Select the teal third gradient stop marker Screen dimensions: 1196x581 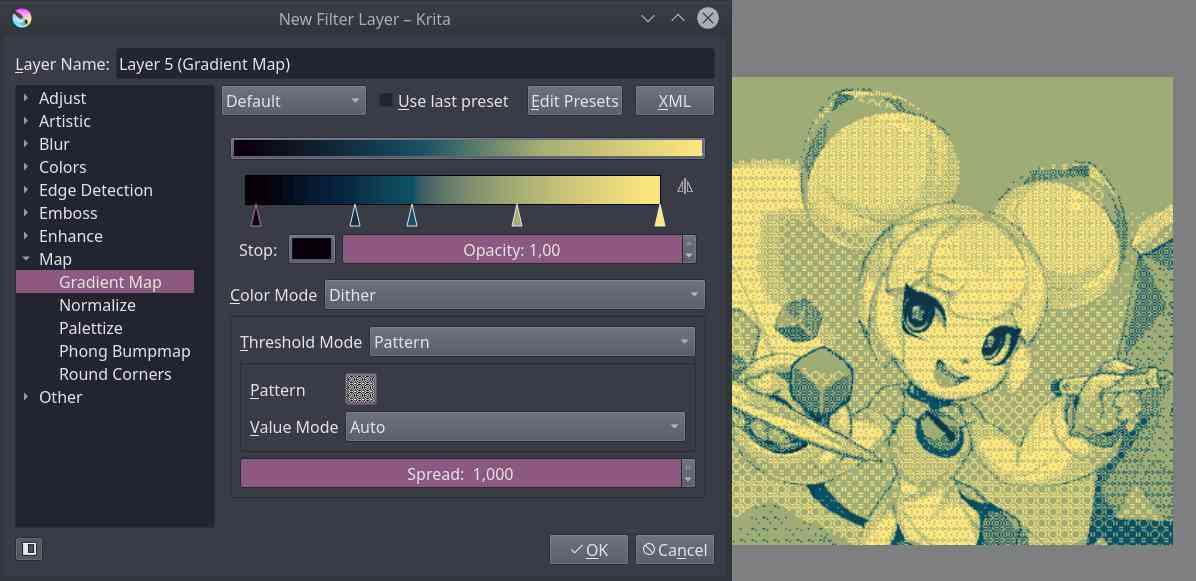(412, 216)
